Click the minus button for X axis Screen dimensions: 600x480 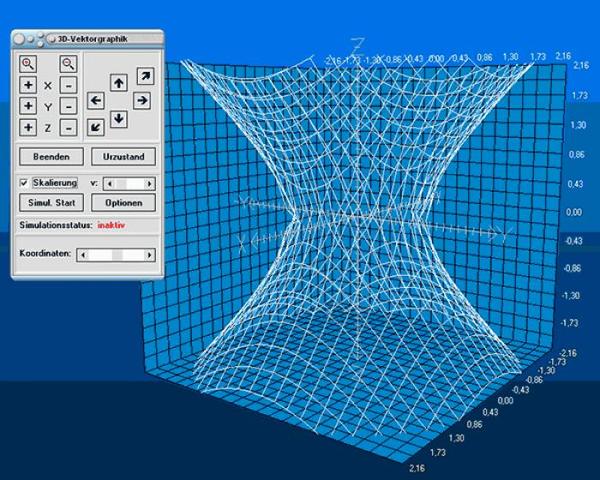point(68,85)
